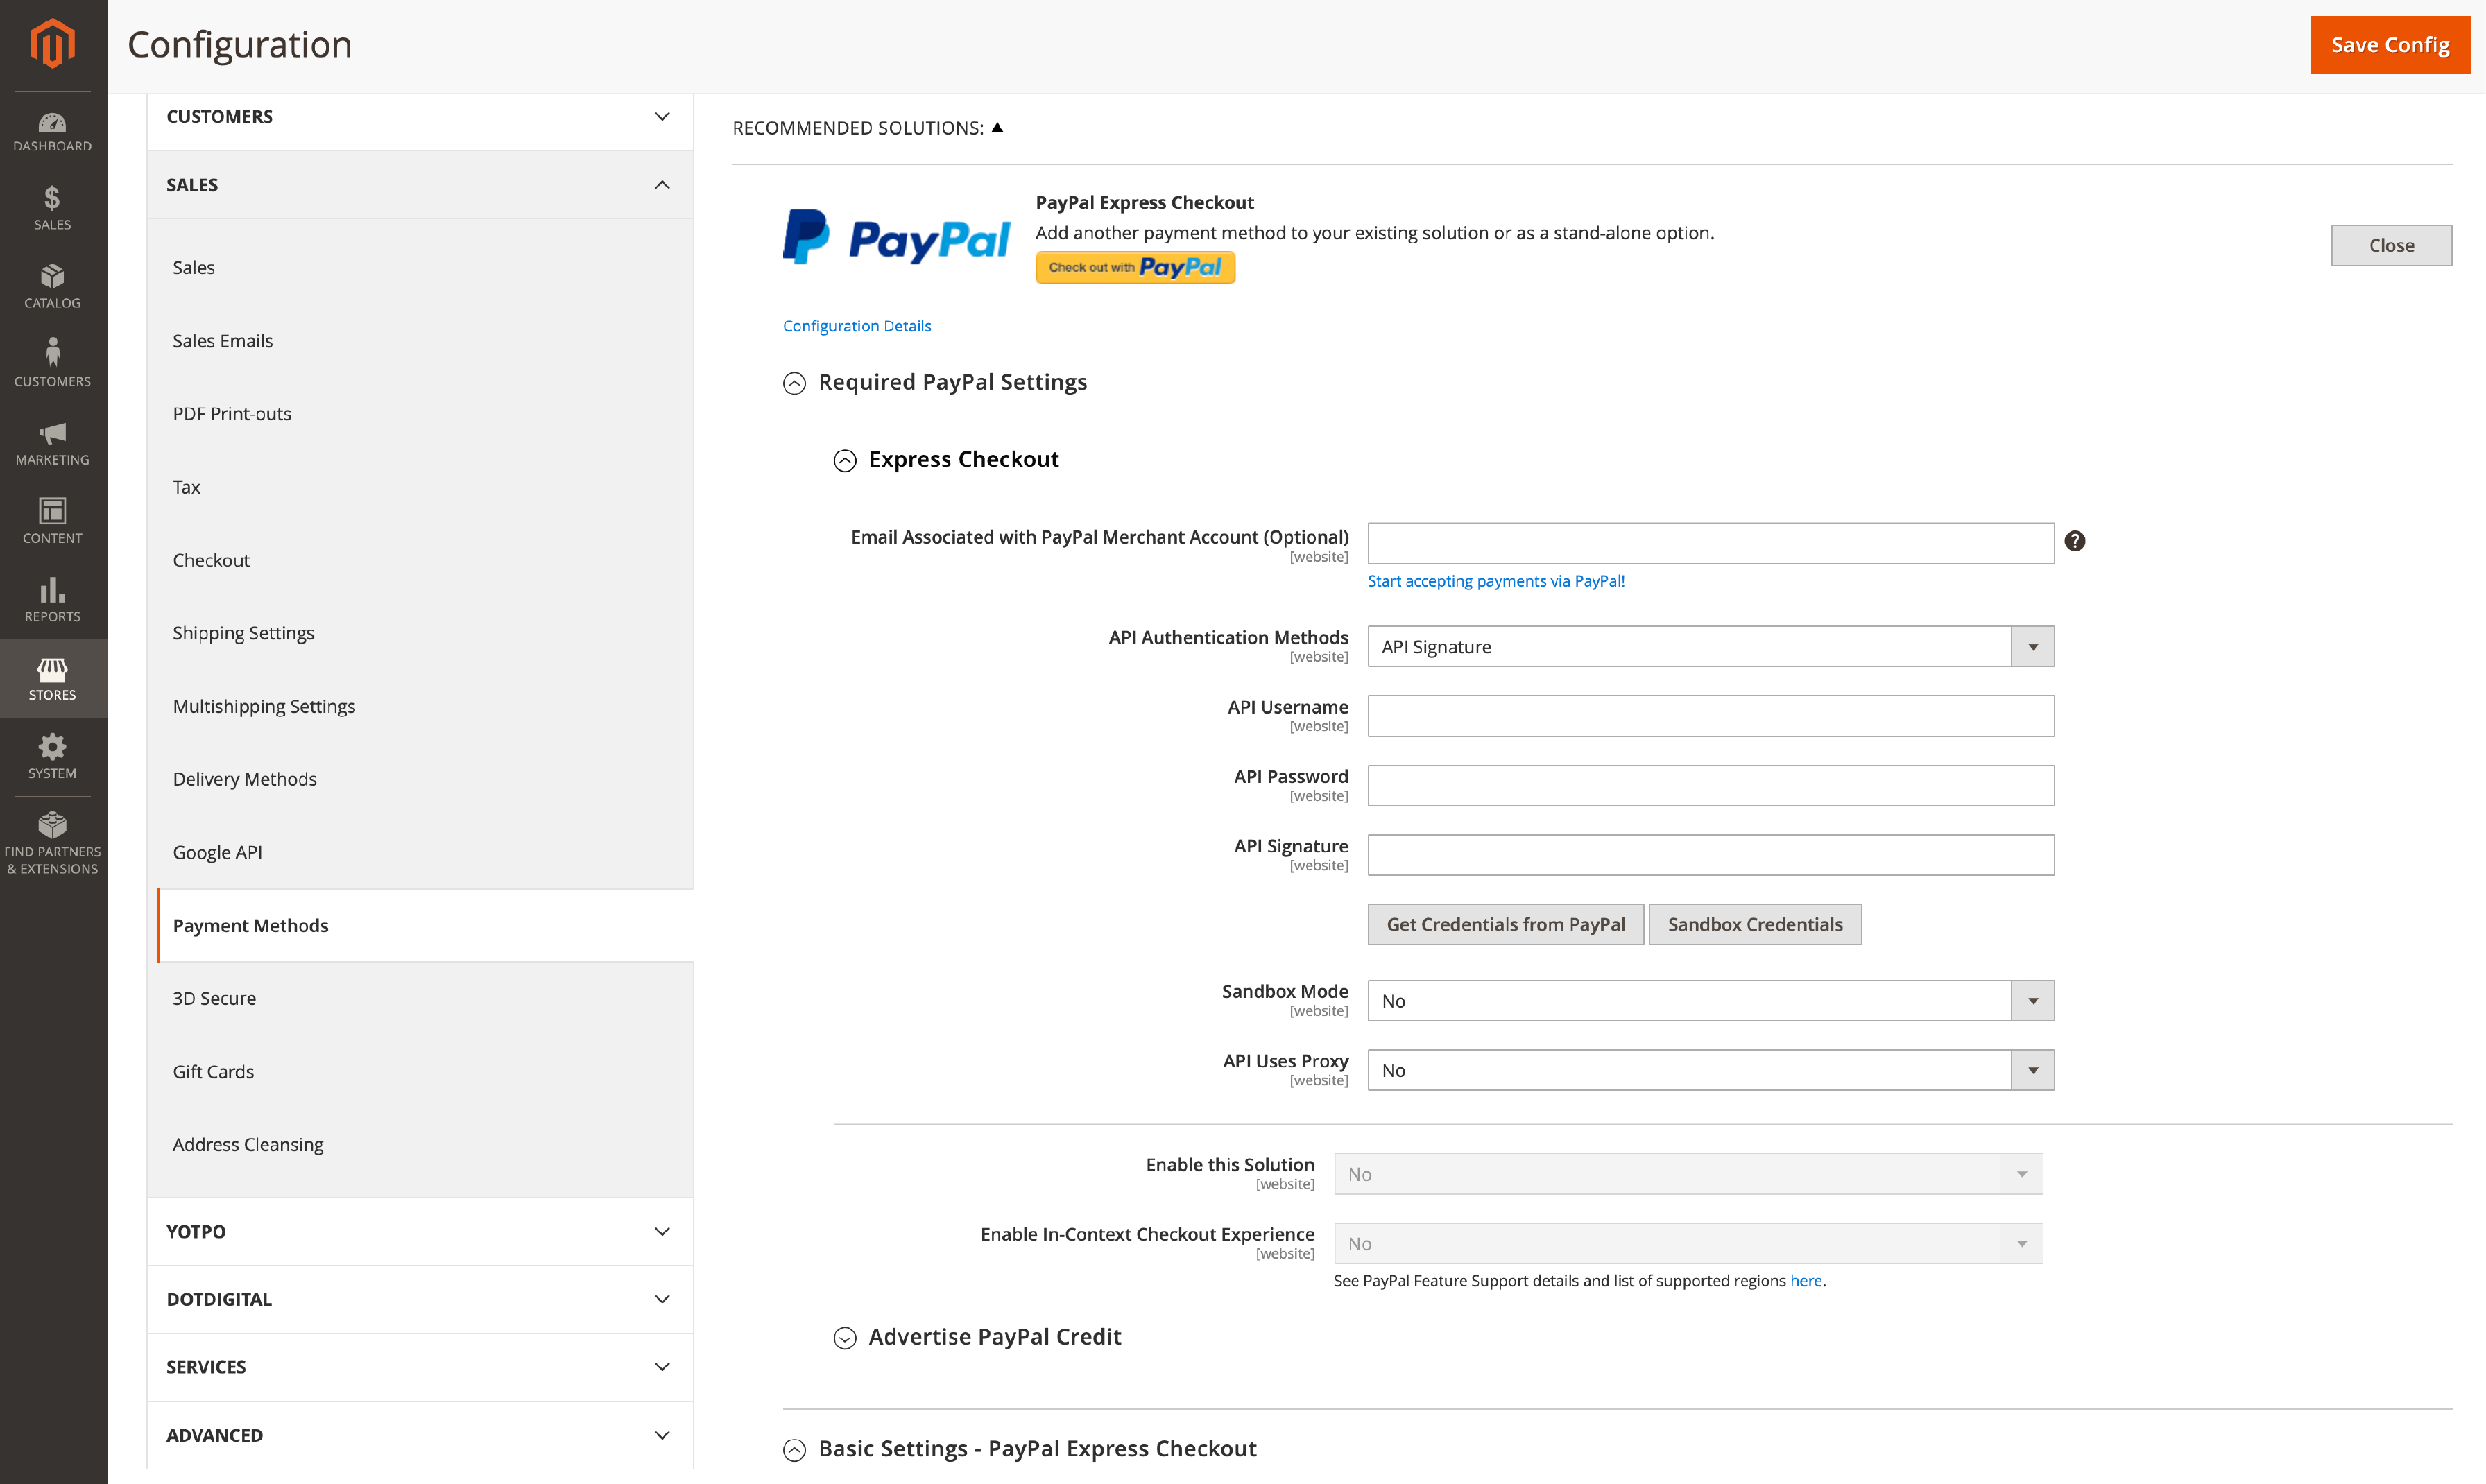Select the 3D Secure menu item
Image resolution: width=2486 pixels, height=1484 pixels.
coord(214,998)
